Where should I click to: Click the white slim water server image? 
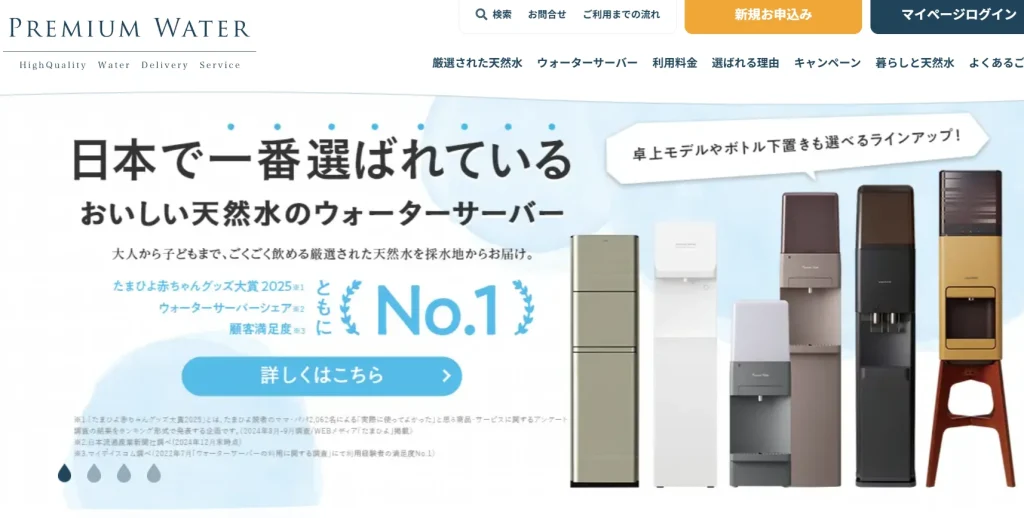pos(685,355)
